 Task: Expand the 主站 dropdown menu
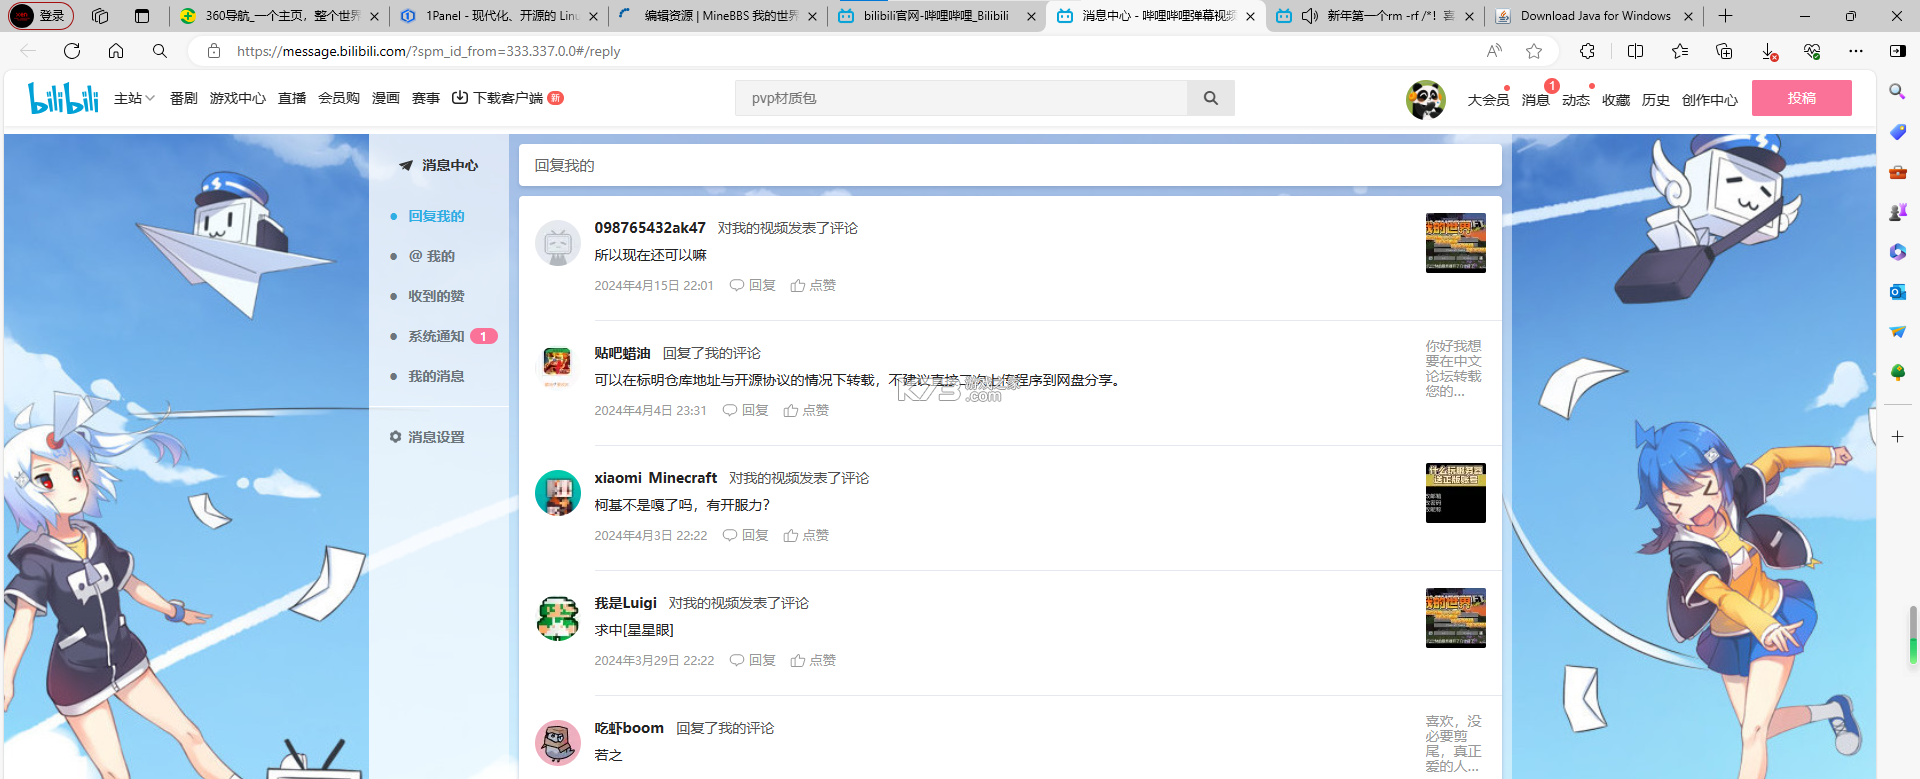tap(134, 98)
